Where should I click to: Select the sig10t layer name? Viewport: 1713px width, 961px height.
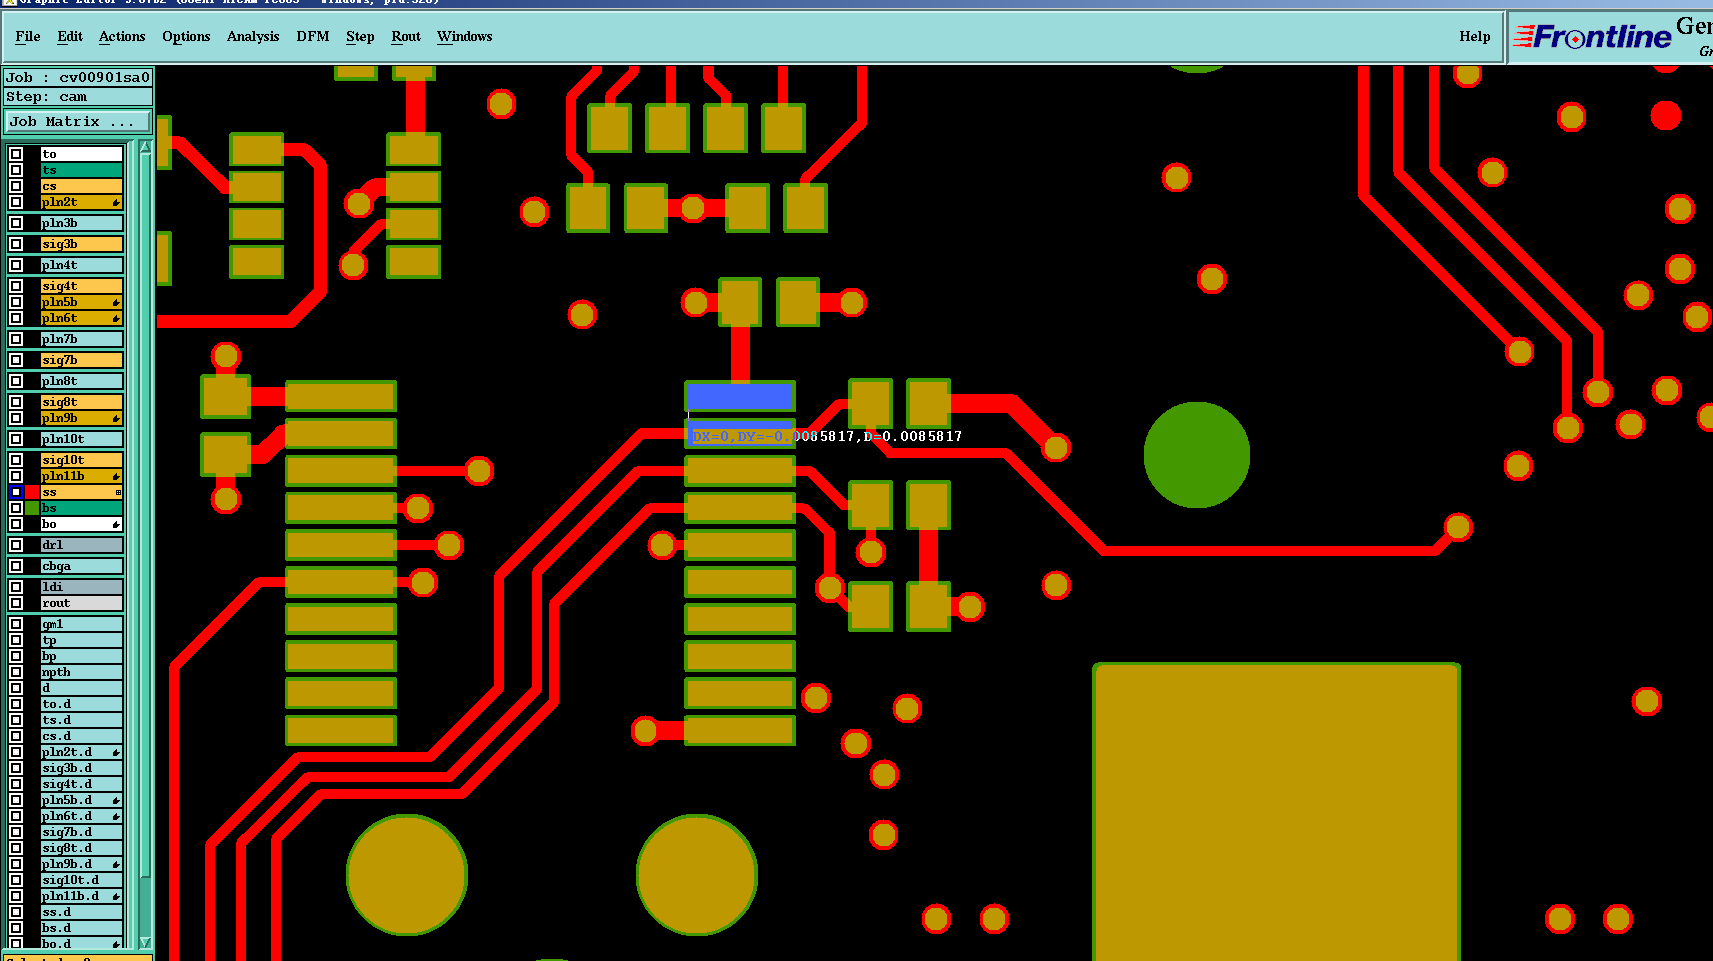point(81,460)
